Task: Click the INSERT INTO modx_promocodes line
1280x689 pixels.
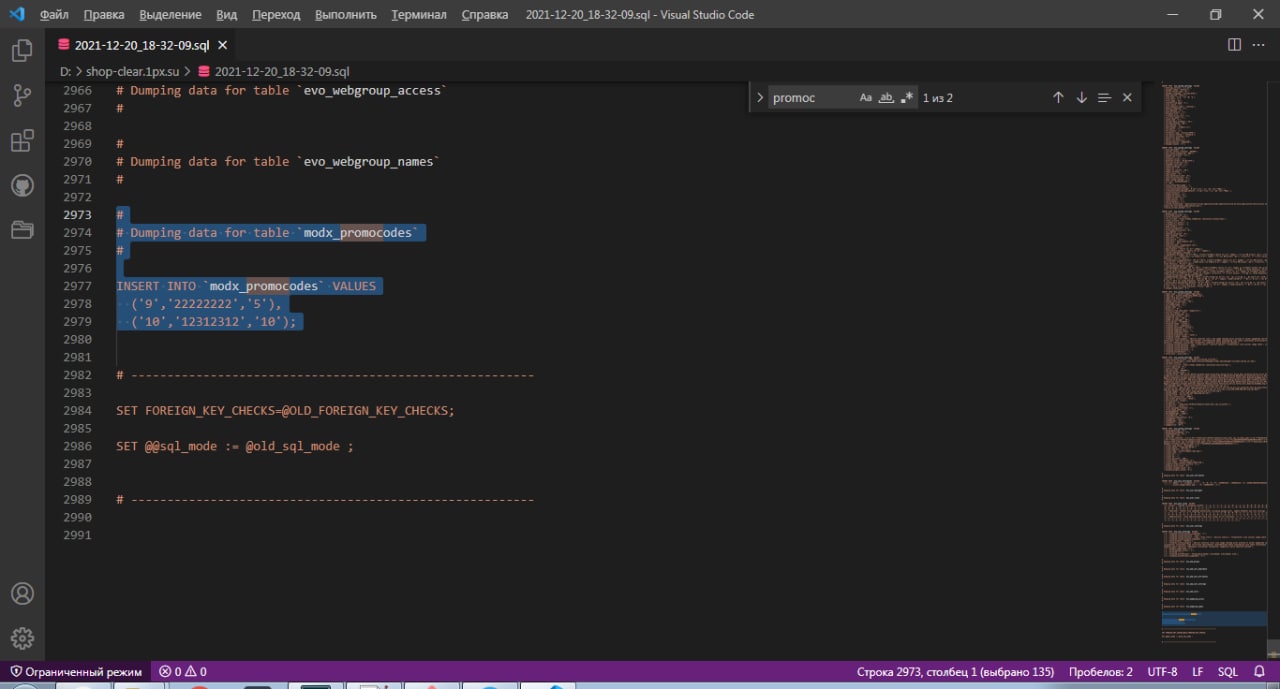Action: pyautogui.click(x=246, y=286)
